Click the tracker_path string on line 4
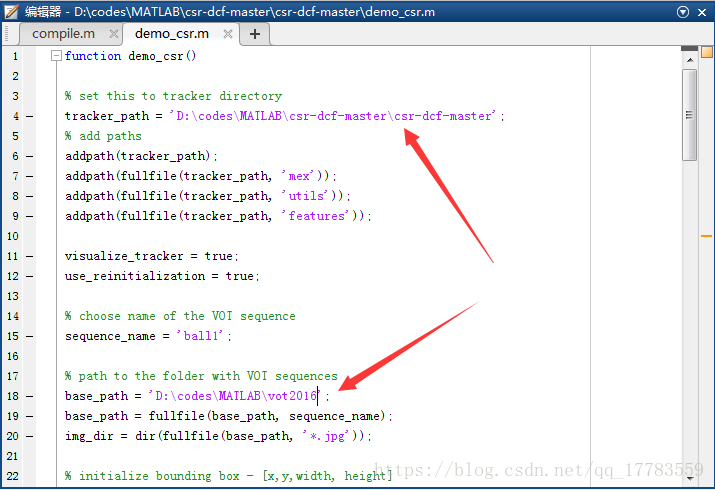 [332, 116]
